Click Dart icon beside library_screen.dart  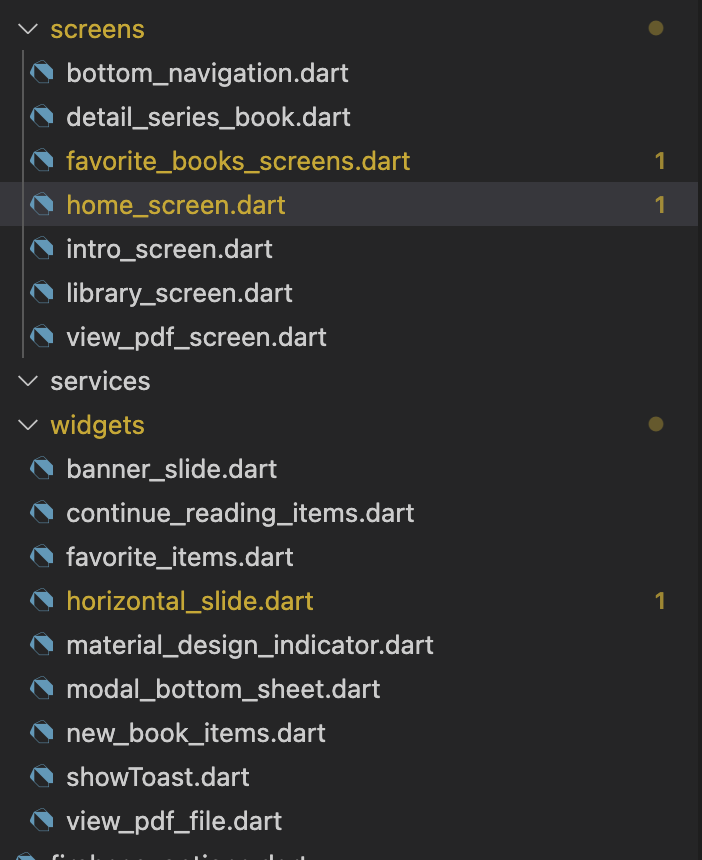(x=41, y=293)
